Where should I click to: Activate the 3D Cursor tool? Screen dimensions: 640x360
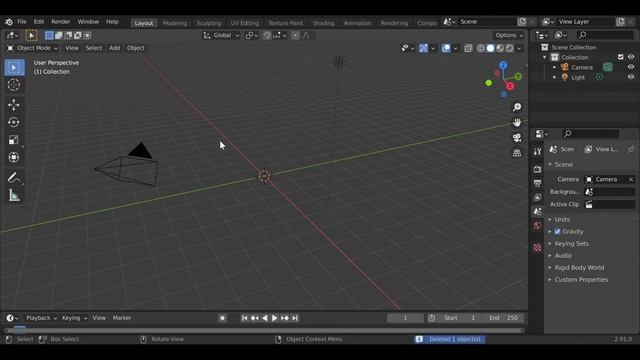point(14,85)
